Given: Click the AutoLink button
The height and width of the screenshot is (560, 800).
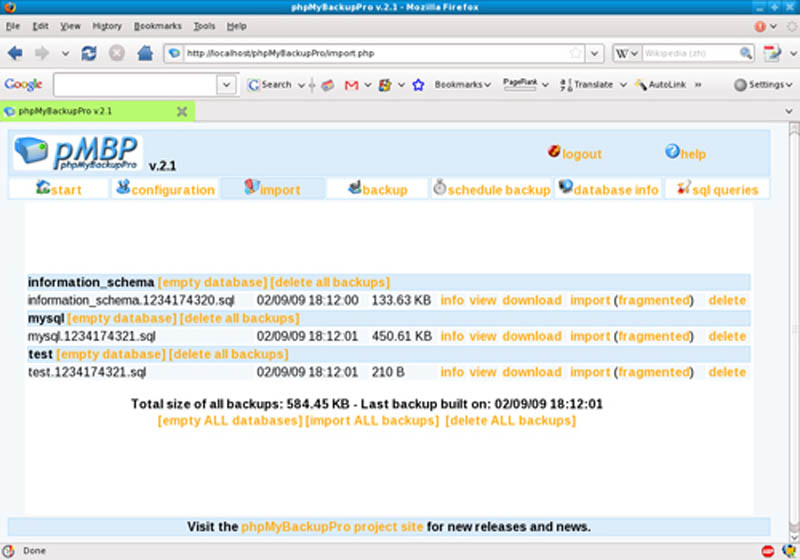Looking at the screenshot, I should (660, 85).
